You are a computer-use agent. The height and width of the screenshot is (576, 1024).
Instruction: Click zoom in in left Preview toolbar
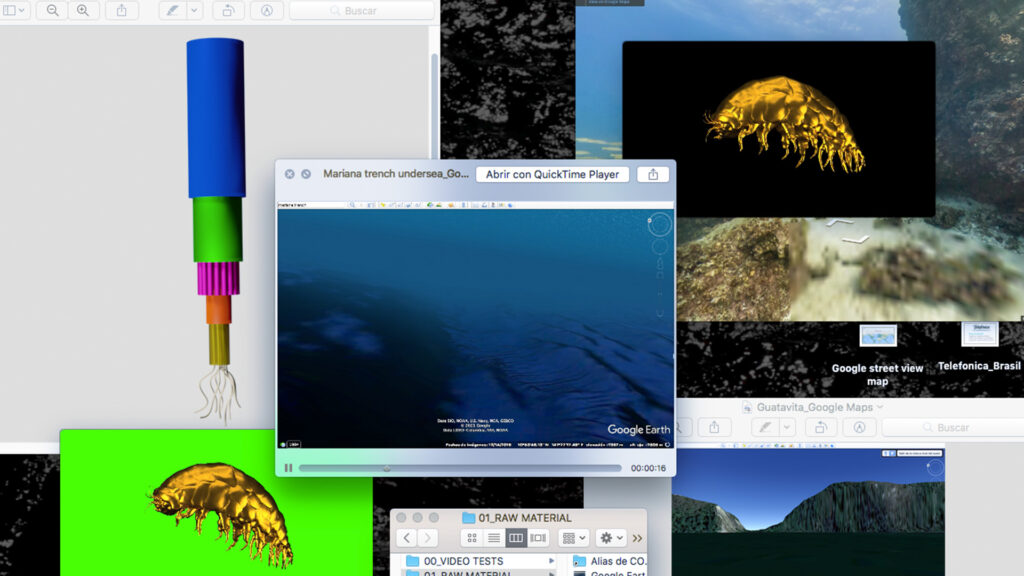pyautogui.click(x=83, y=10)
